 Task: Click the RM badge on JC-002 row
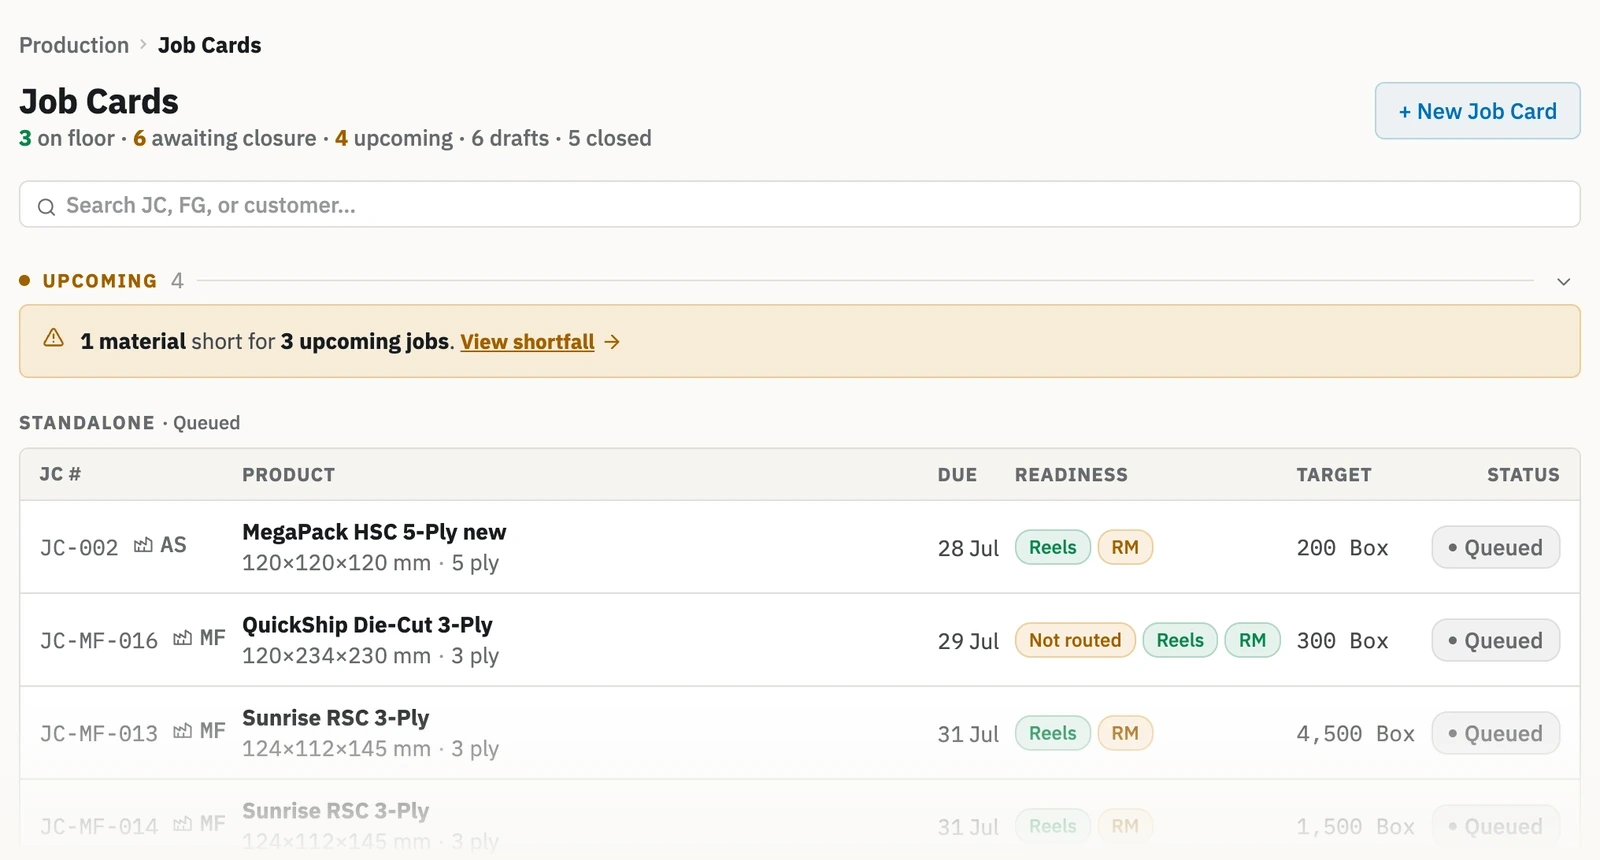point(1125,547)
